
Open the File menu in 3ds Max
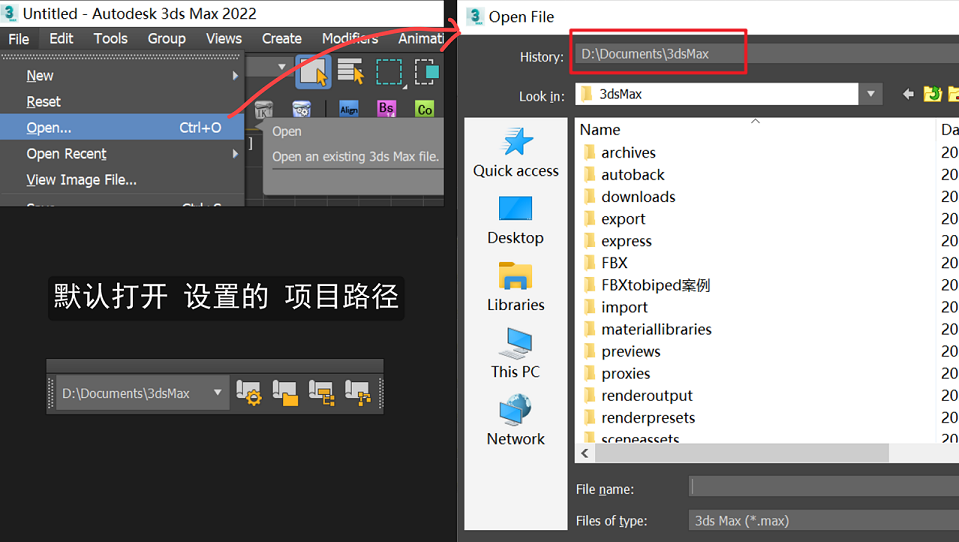pyautogui.click(x=18, y=39)
